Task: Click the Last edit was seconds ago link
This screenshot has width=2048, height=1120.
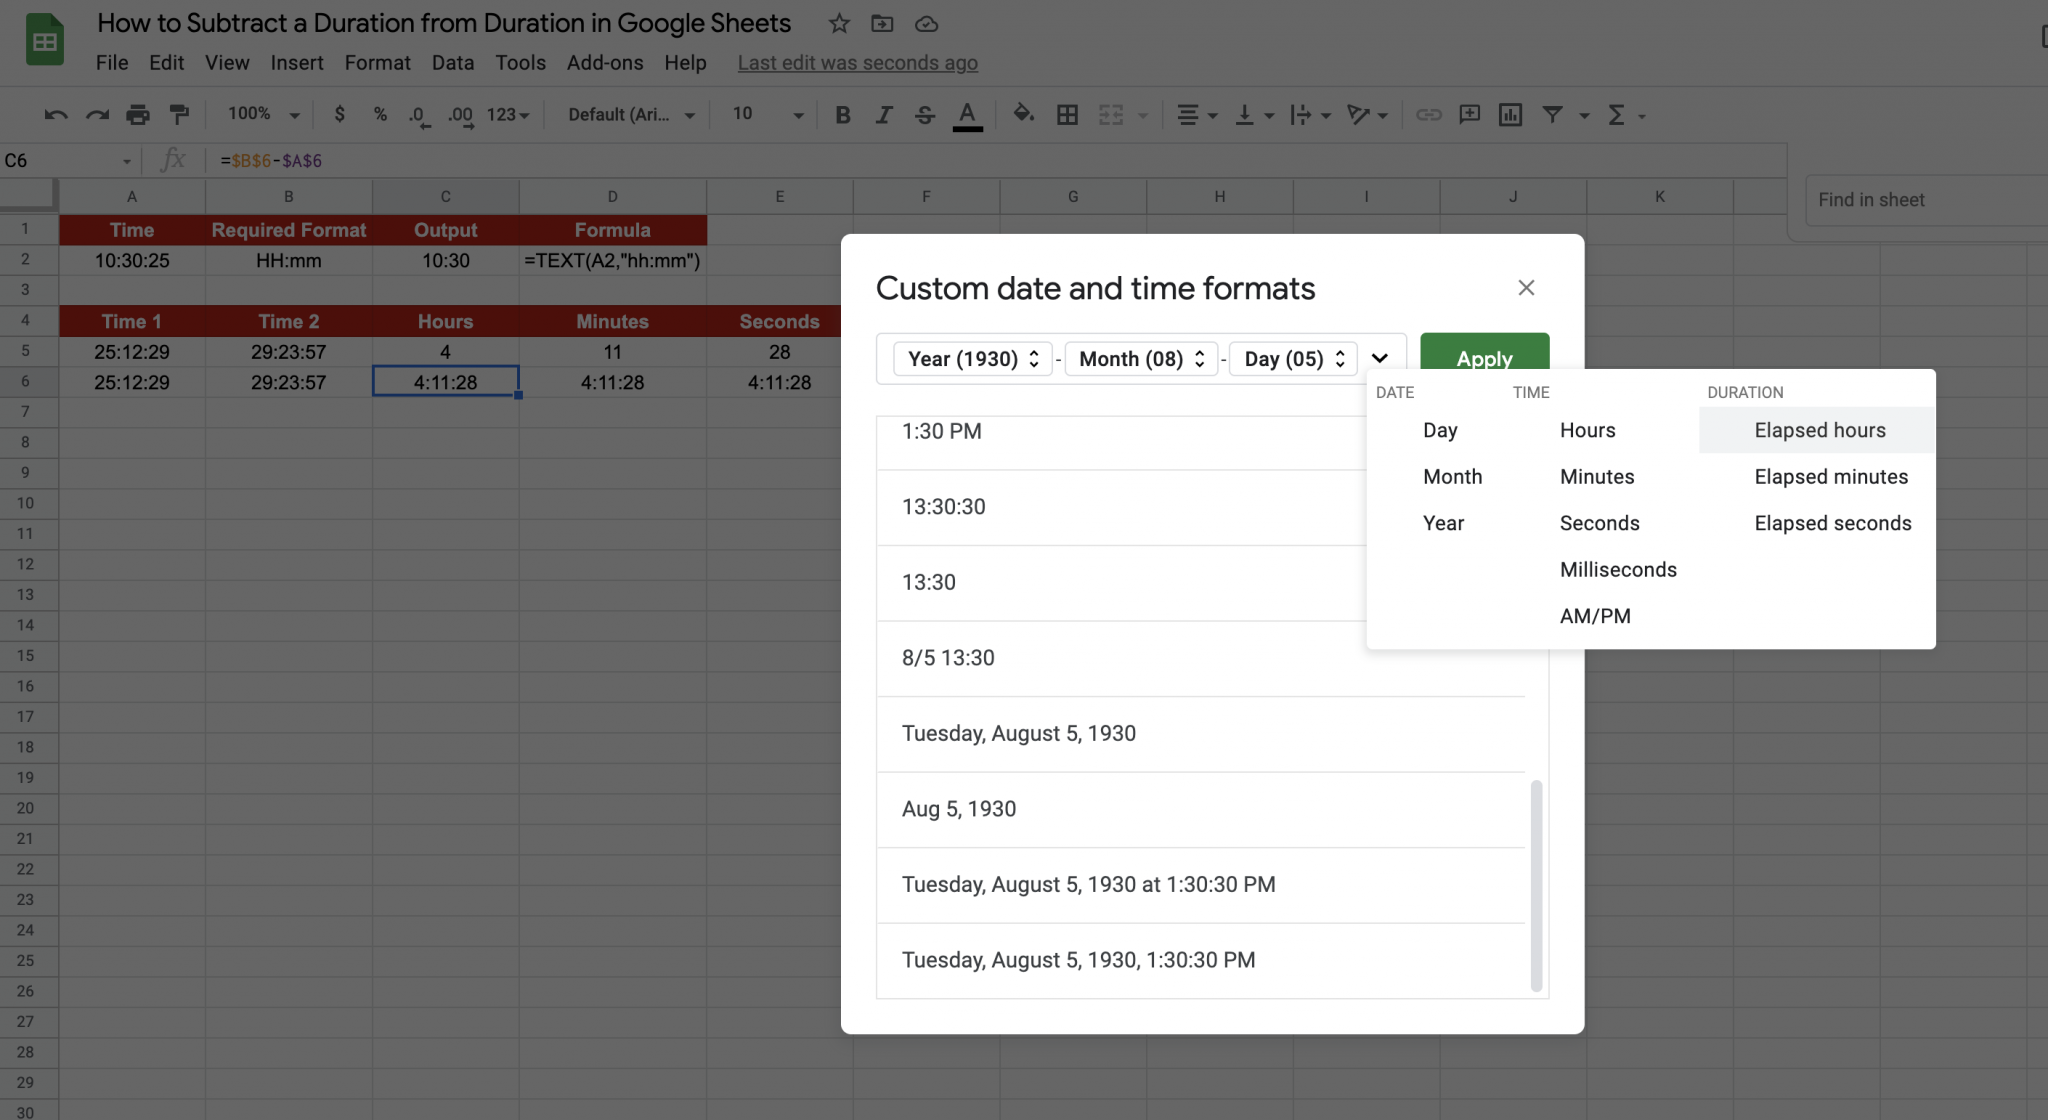Action: 857,62
